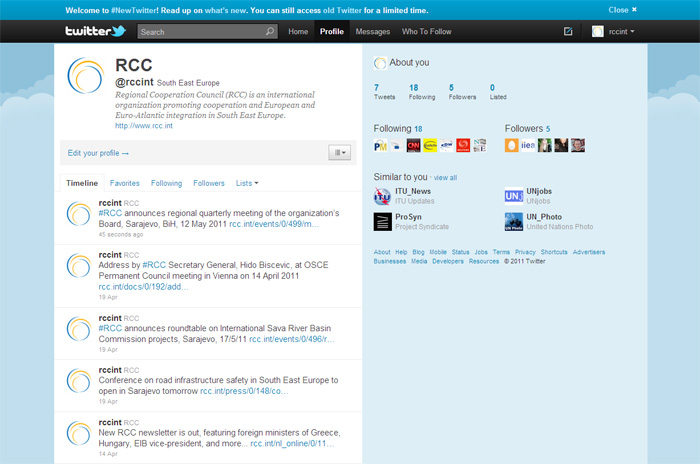Click the Twitter logo
Viewport: 700px width, 464px height.
(96, 31)
